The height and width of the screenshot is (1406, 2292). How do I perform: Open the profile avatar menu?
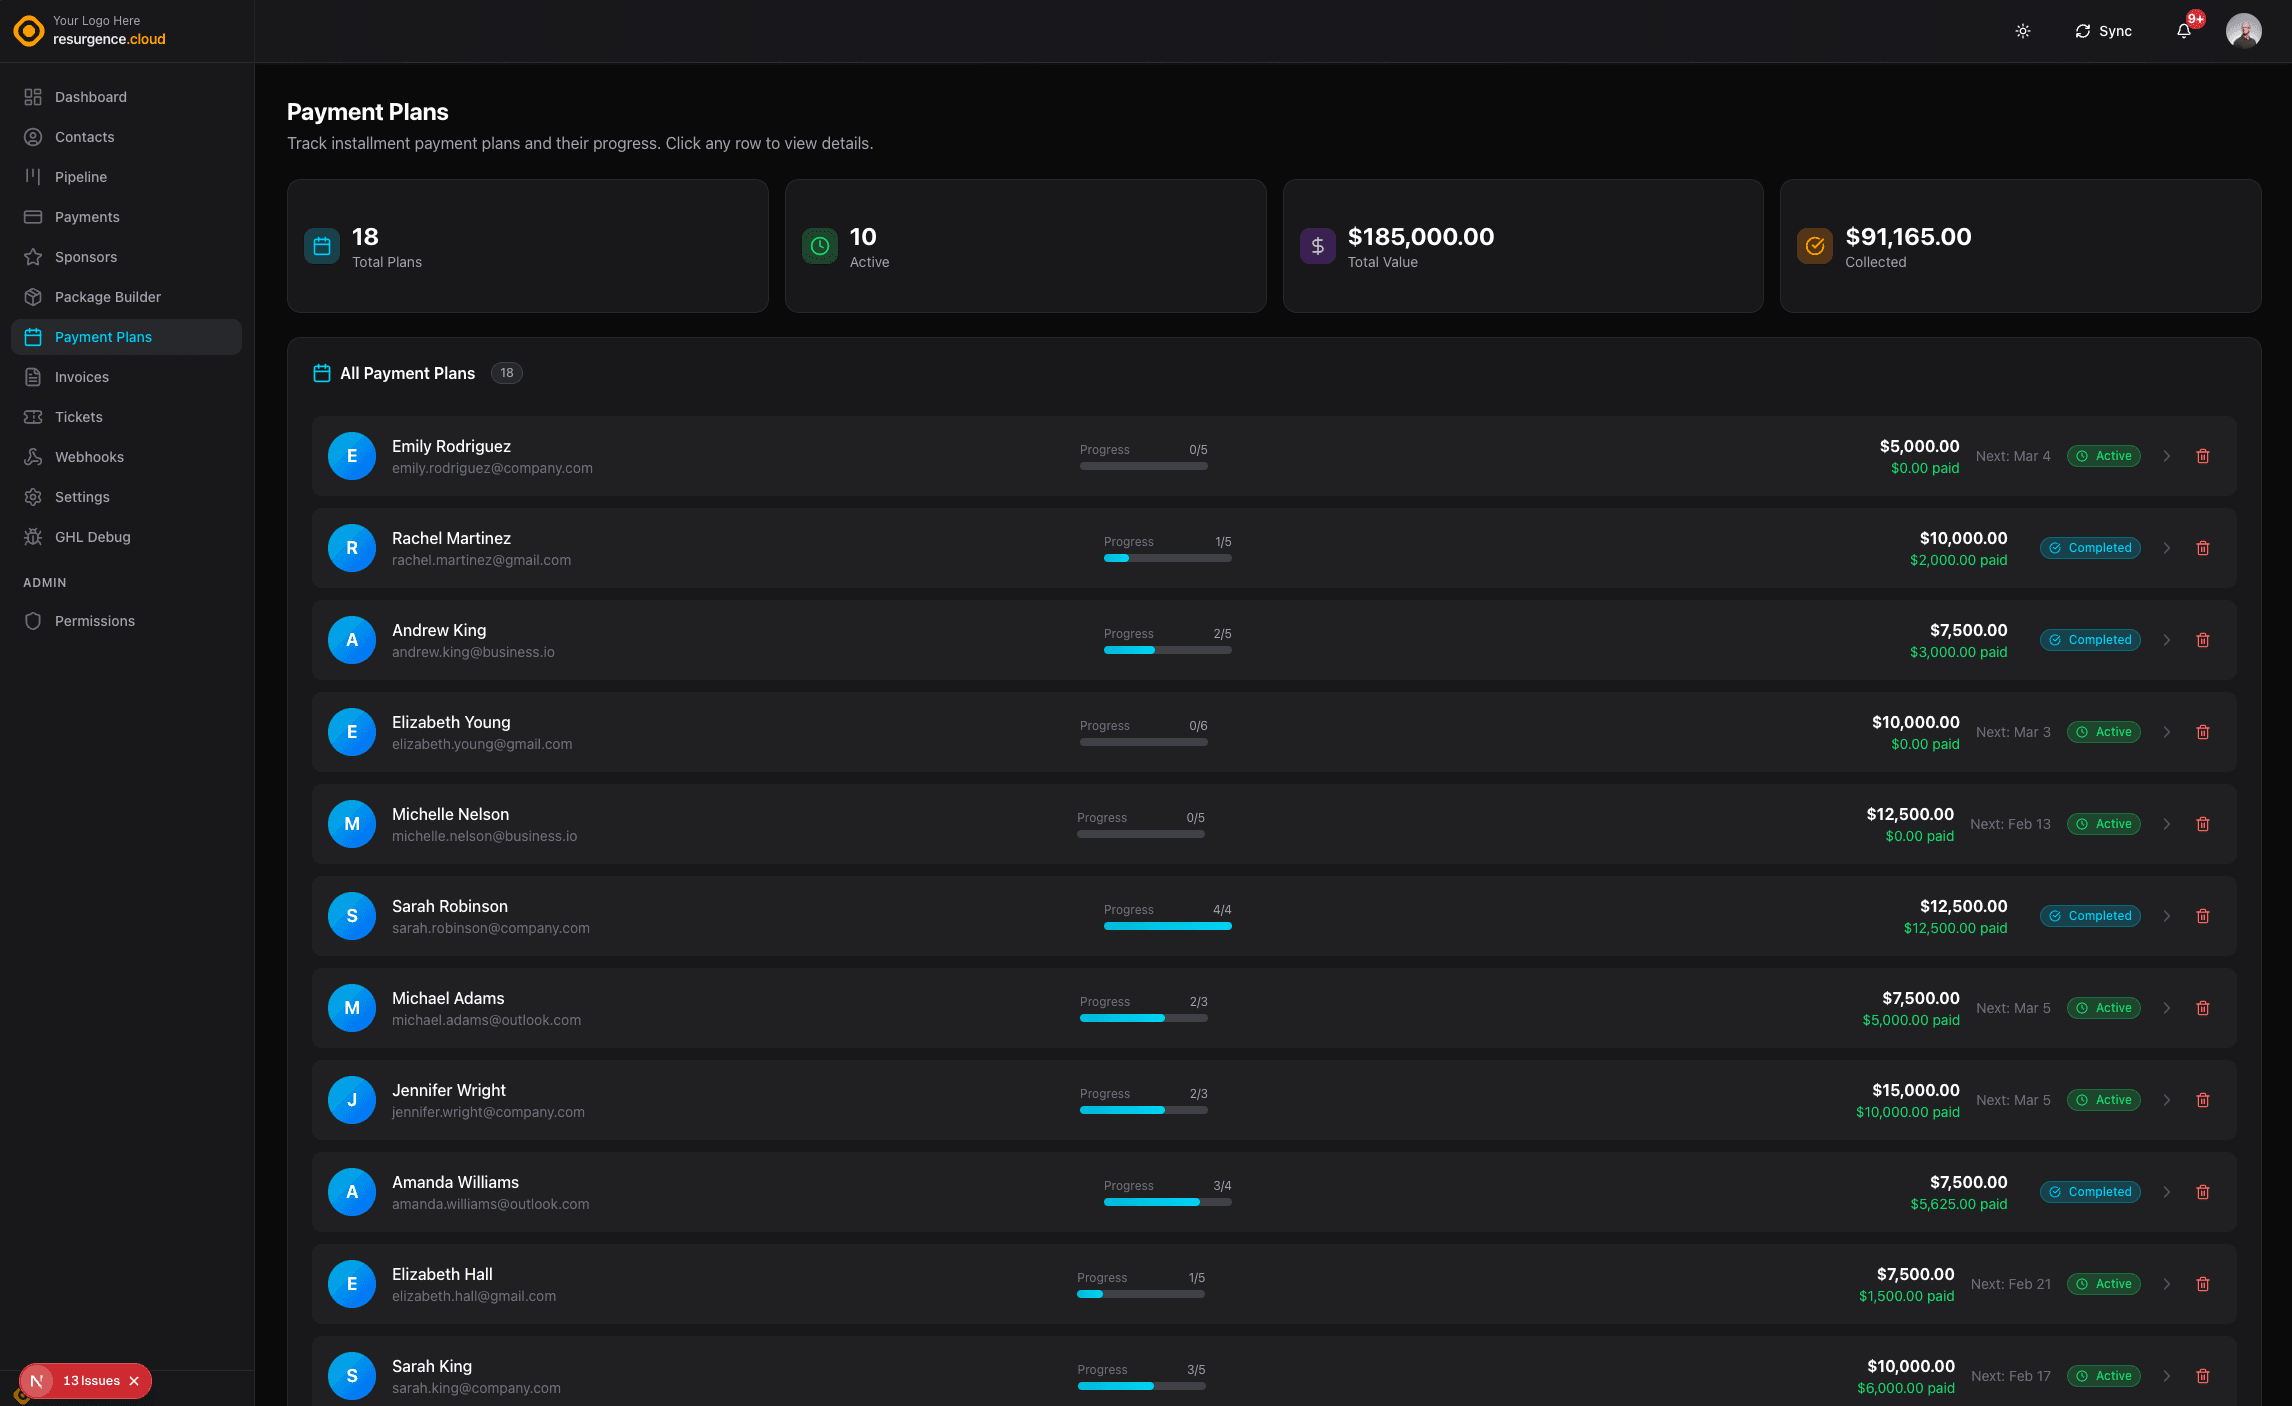(x=2244, y=31)
